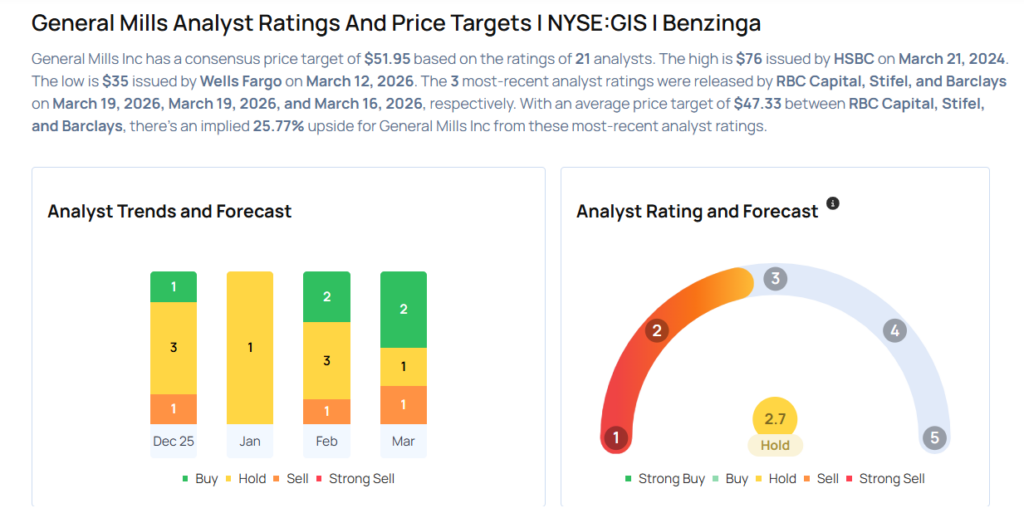Click gauge marker number 3

pyautogui.click(x=774, y=279)
